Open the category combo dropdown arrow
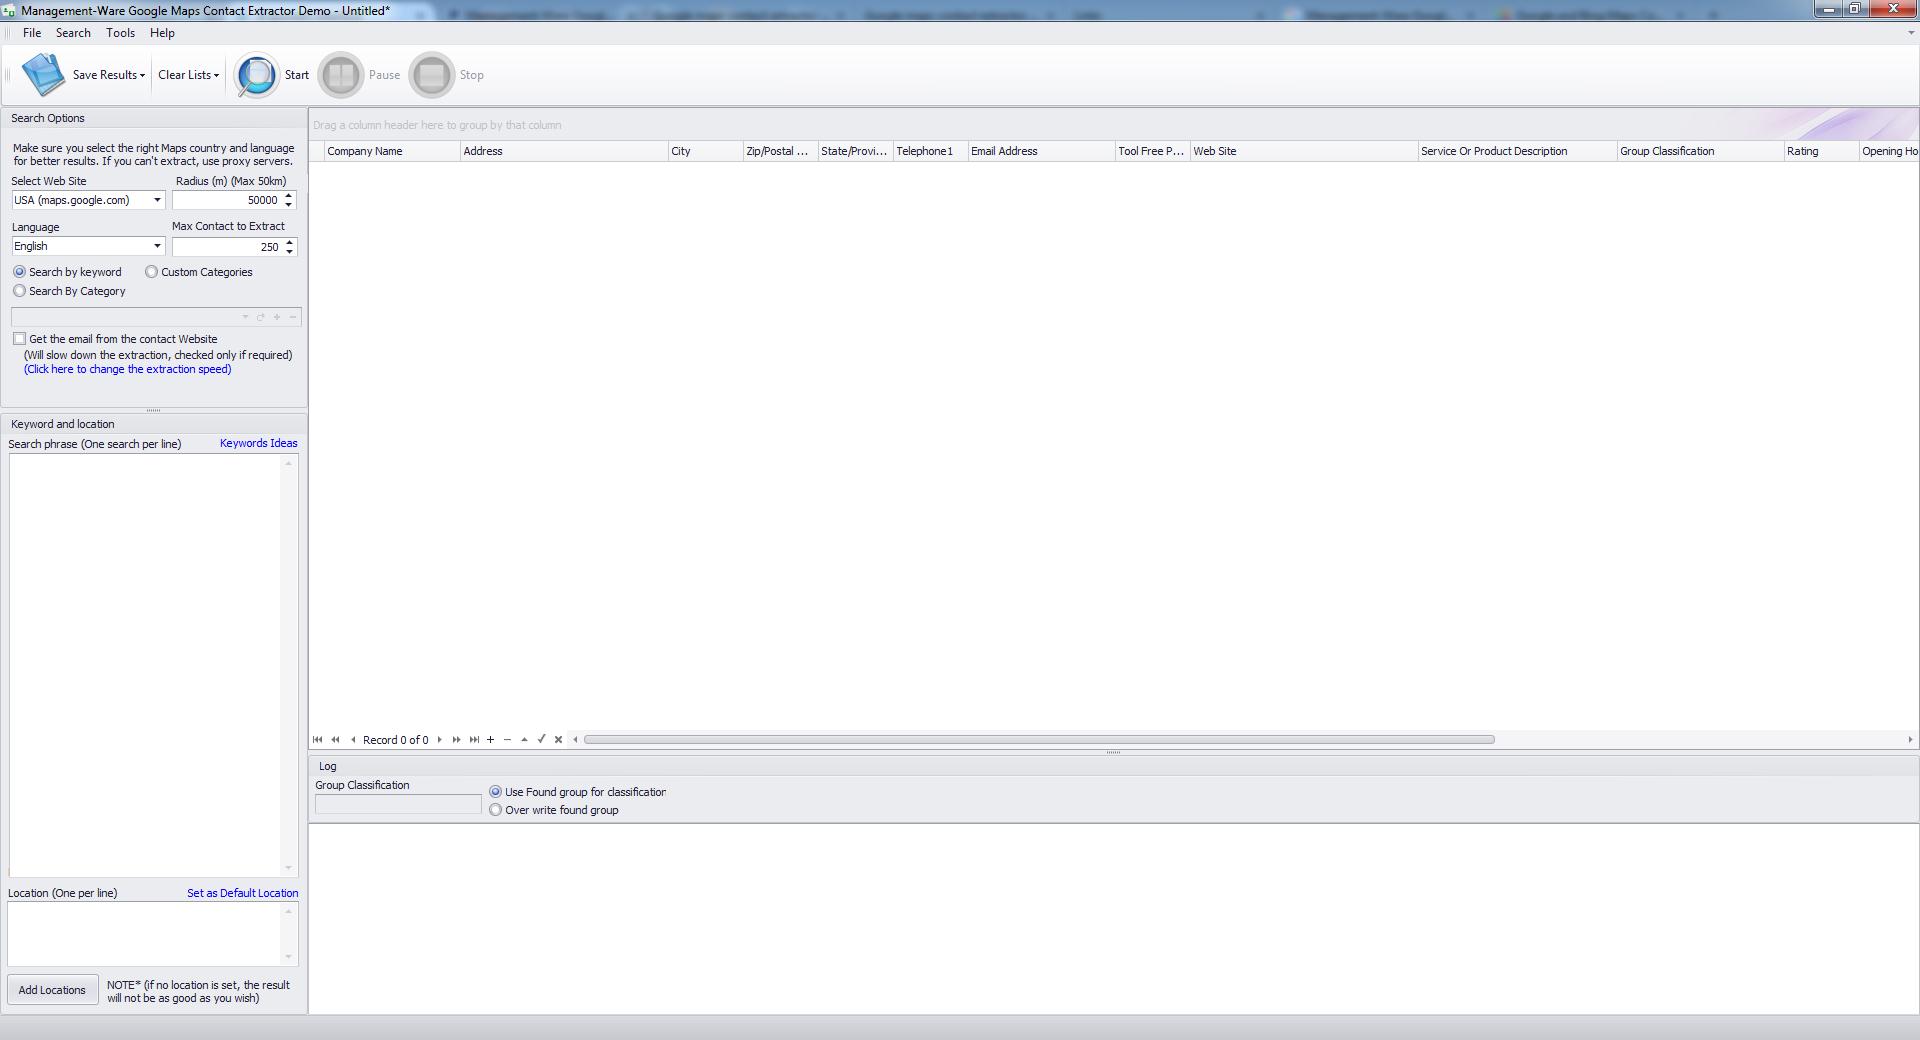The width and height of the screenshot is (1920, 1040). click(245, 317)
